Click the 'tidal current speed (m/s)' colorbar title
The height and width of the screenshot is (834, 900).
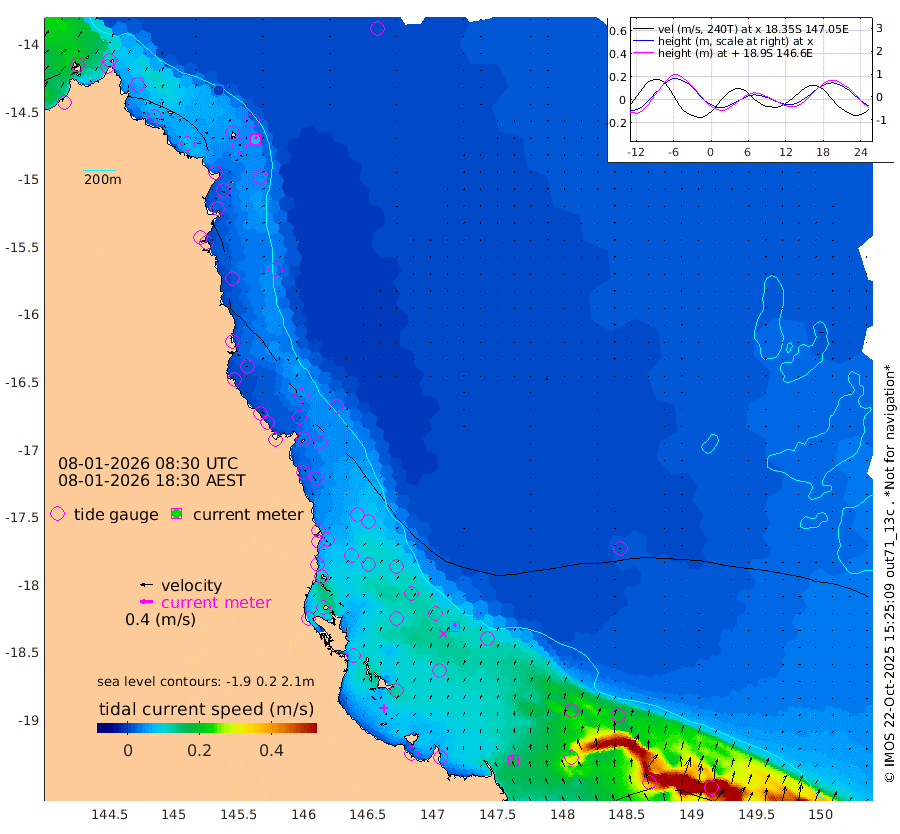click(x=207, y=709)
